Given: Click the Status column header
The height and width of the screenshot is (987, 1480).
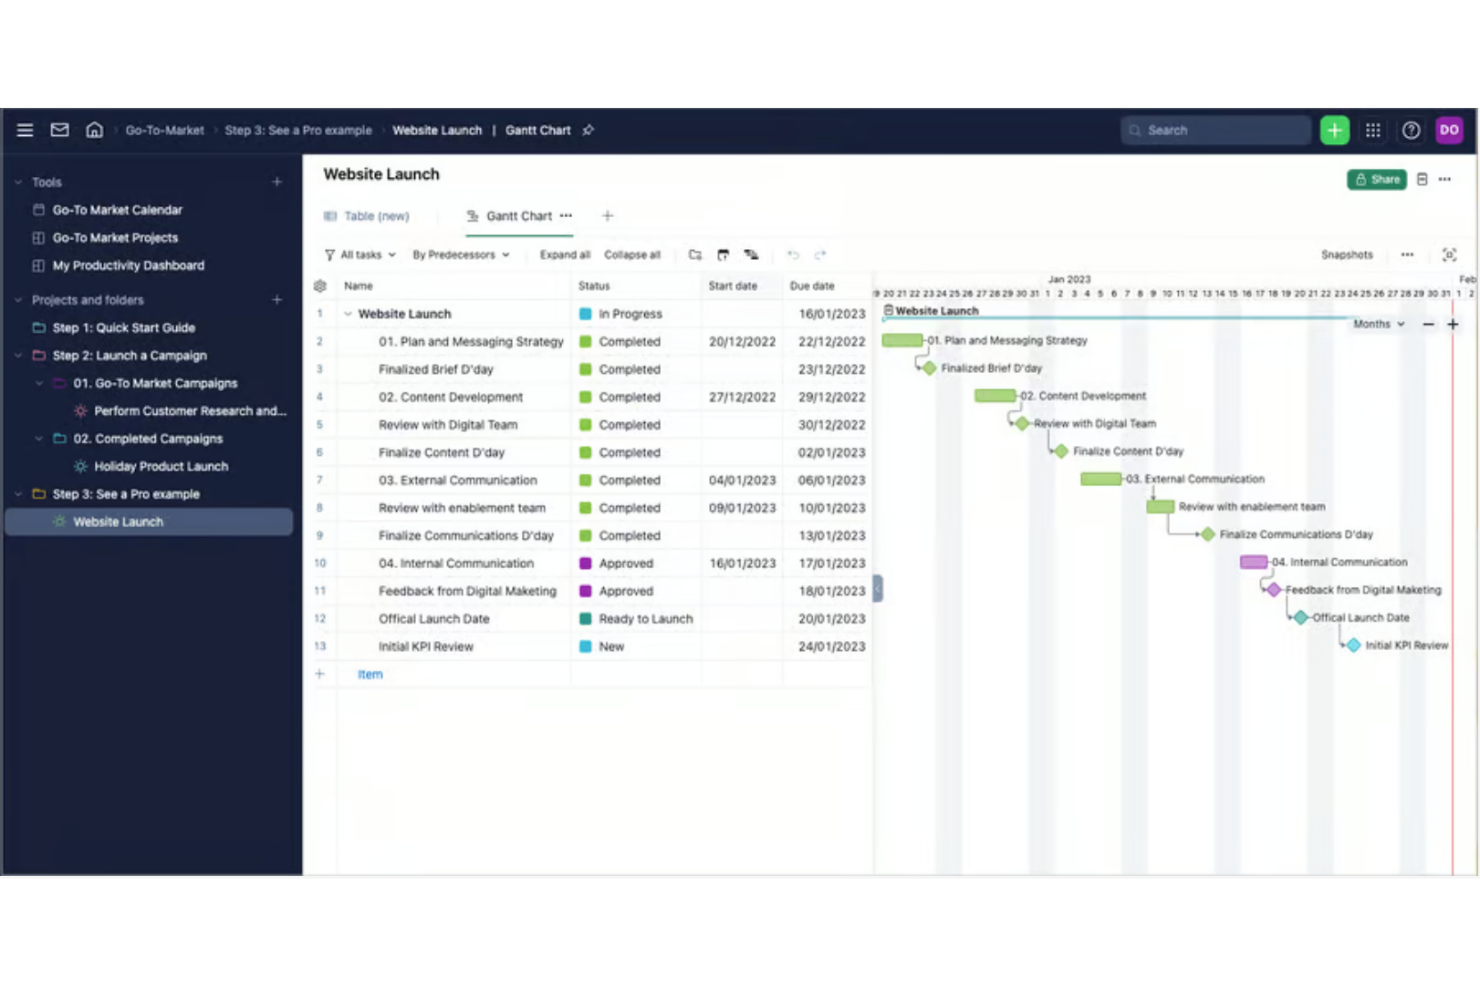Looking at the screenshot, I should (594, 286).
